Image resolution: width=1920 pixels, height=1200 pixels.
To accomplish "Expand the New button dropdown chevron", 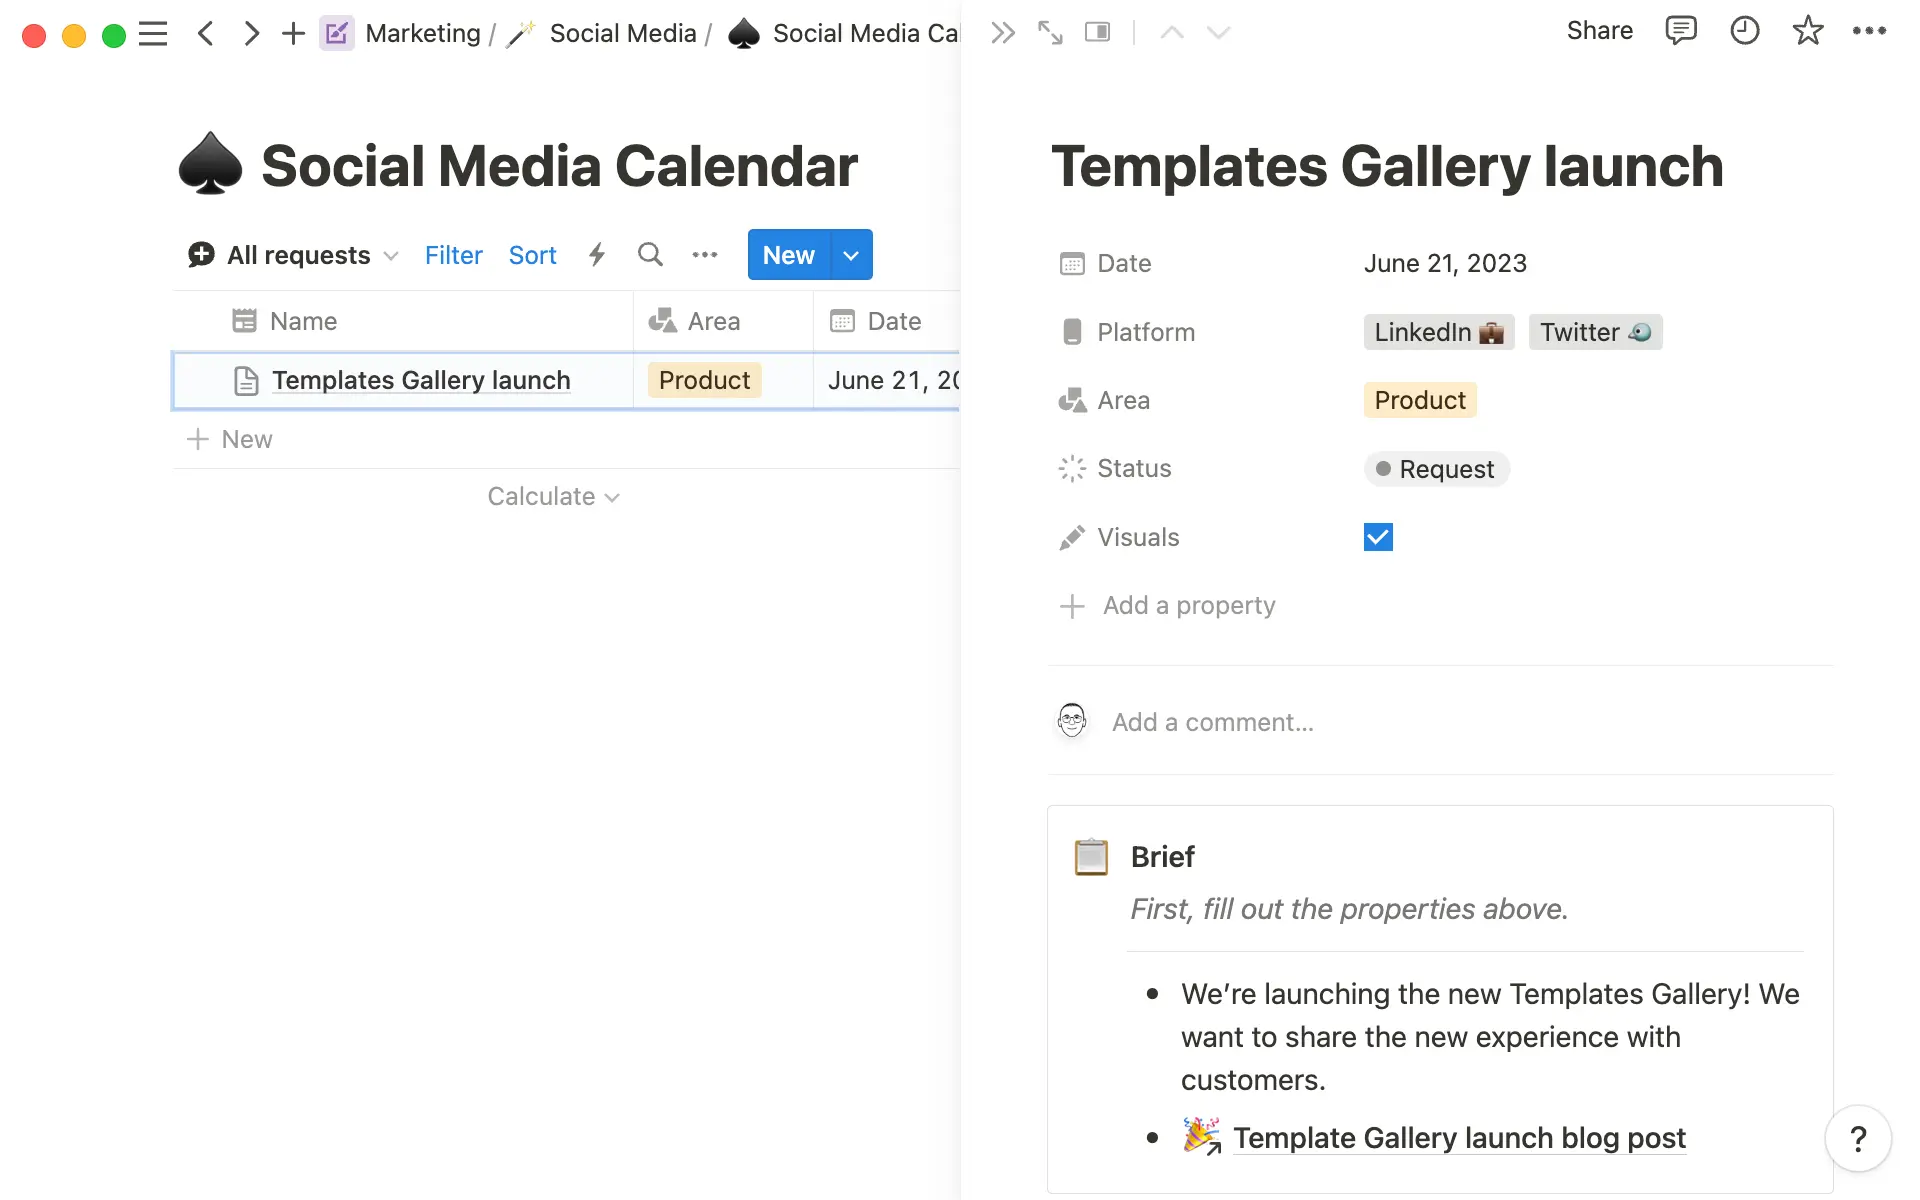I will pos(851,255).
